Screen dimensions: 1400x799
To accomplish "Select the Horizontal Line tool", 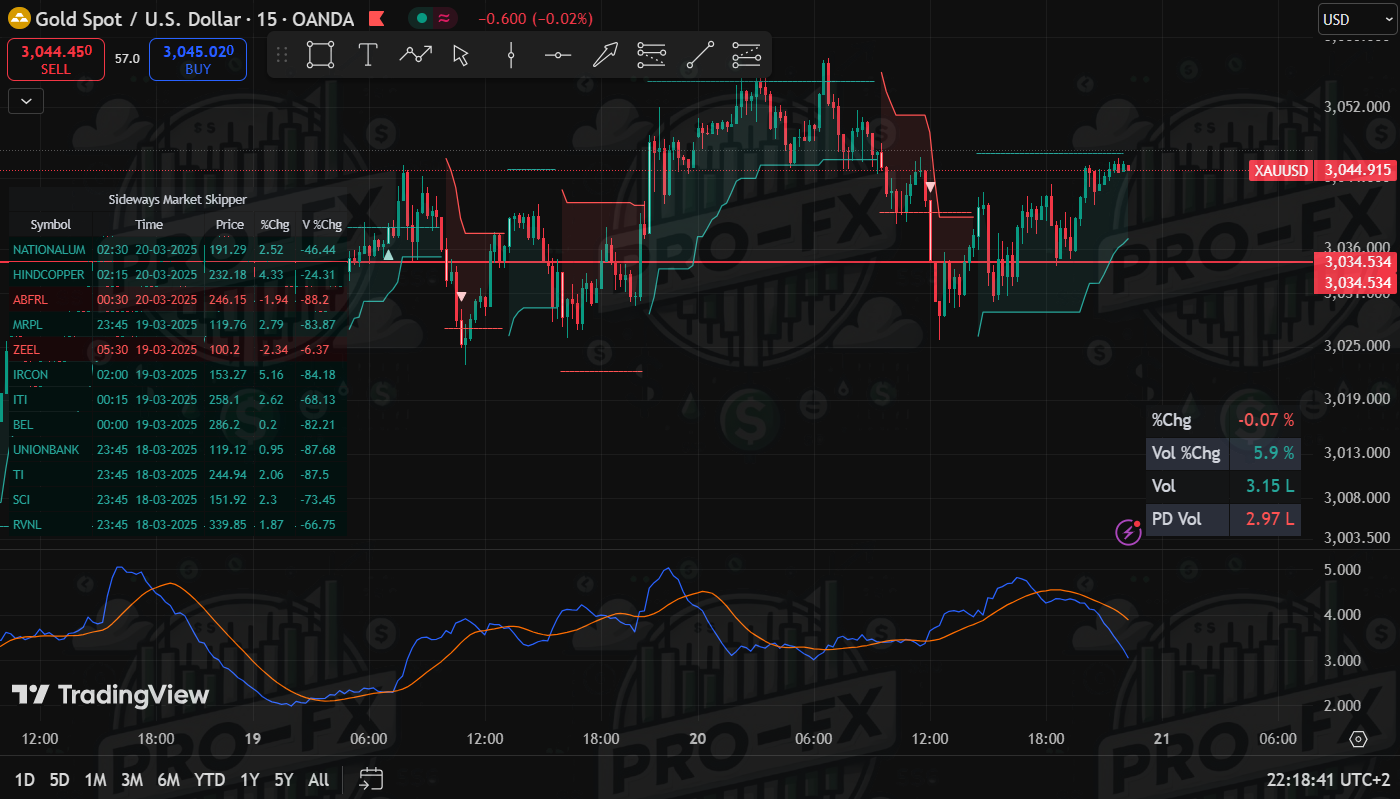I will [x=557, y=55].
